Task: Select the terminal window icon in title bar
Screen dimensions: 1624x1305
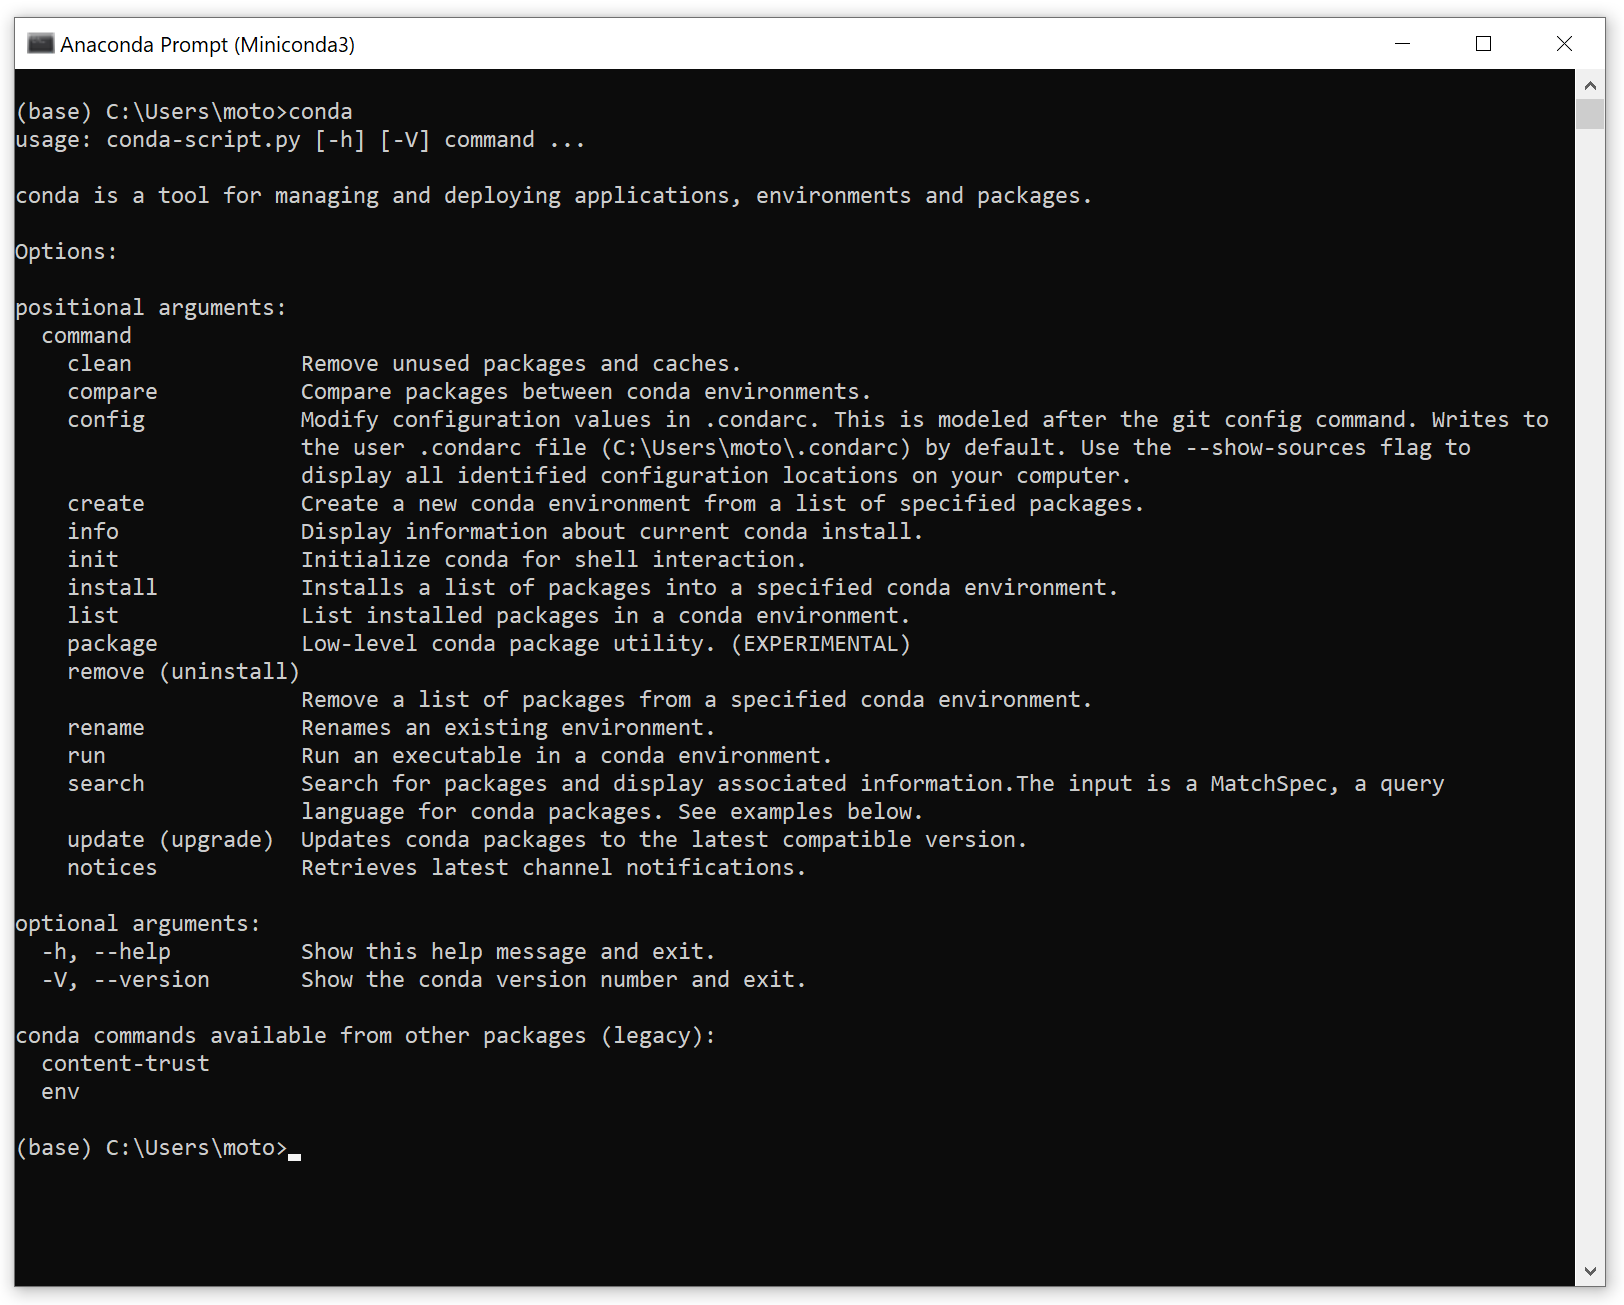Action: pyautogui.click(x=39, y=43)
